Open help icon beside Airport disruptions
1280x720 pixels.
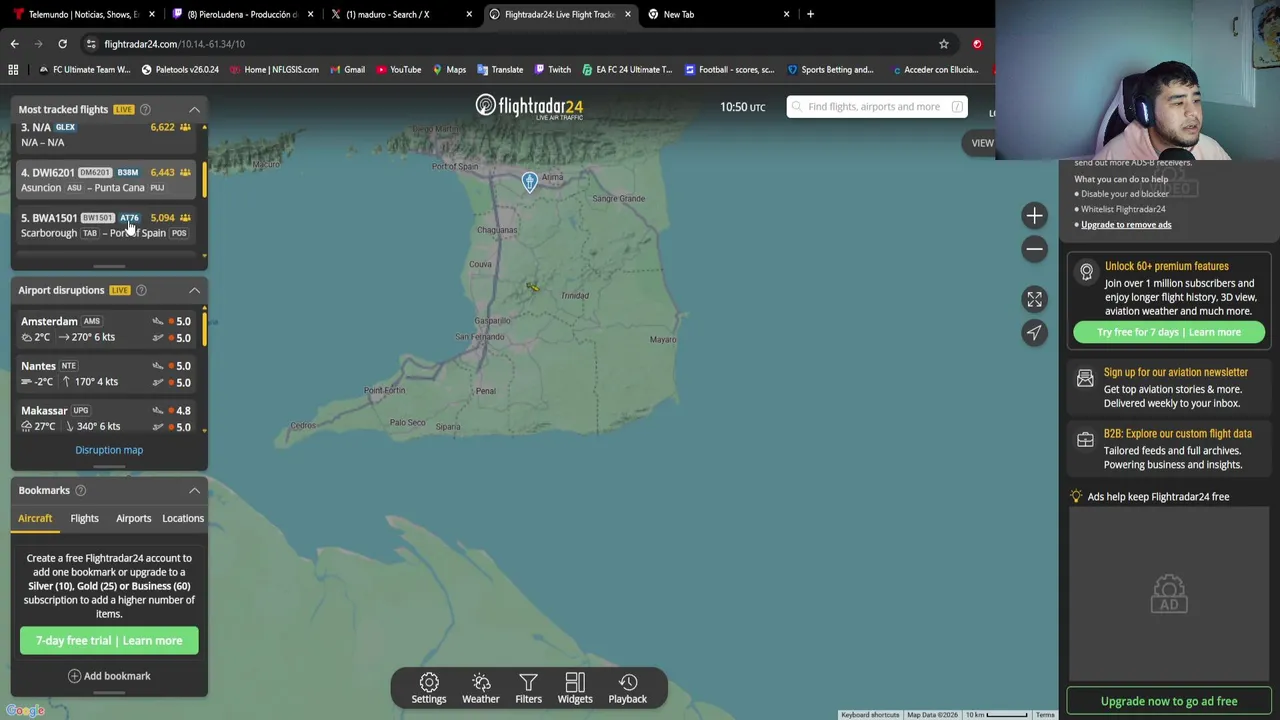click(x=141, y=290)
